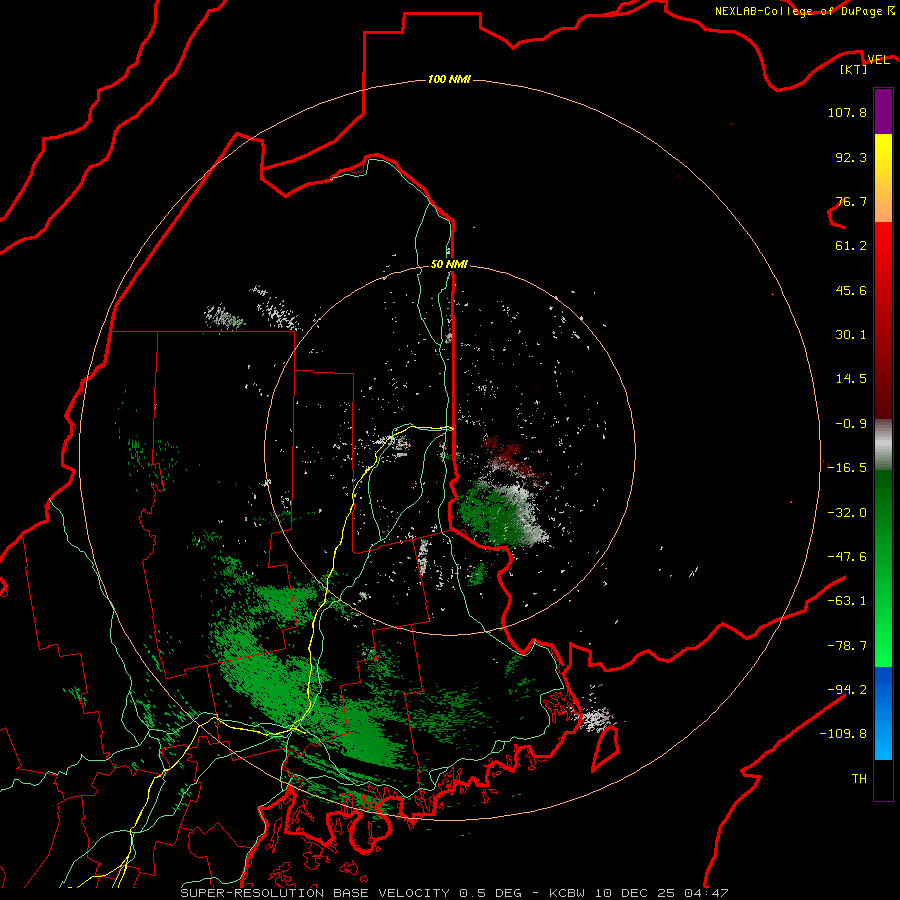The image size is (900, 900).
Task: Click the 10 DEC 25 date in the caption
Action: [635, 893]
